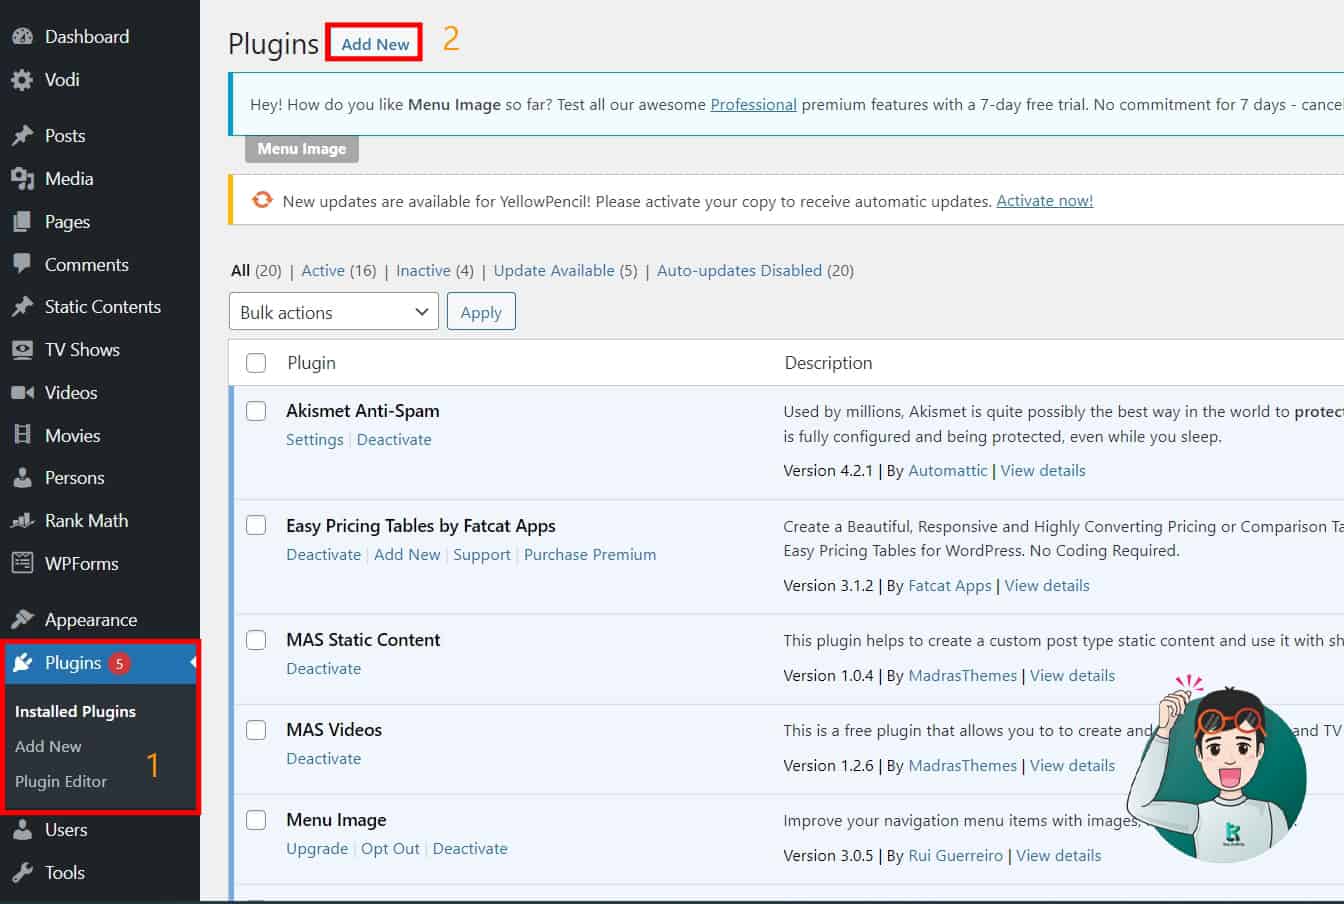Image resolution: width=1344 pixels, height=904 pixels.
Task: Check the Akismet Anti-Spam checkbox
Action: (x=256, y=411)
